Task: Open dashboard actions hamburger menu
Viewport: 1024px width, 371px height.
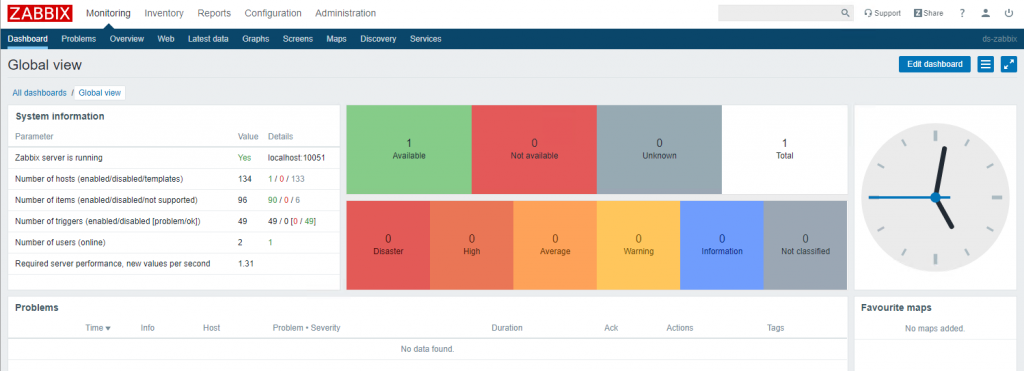Action: [985, 64]
